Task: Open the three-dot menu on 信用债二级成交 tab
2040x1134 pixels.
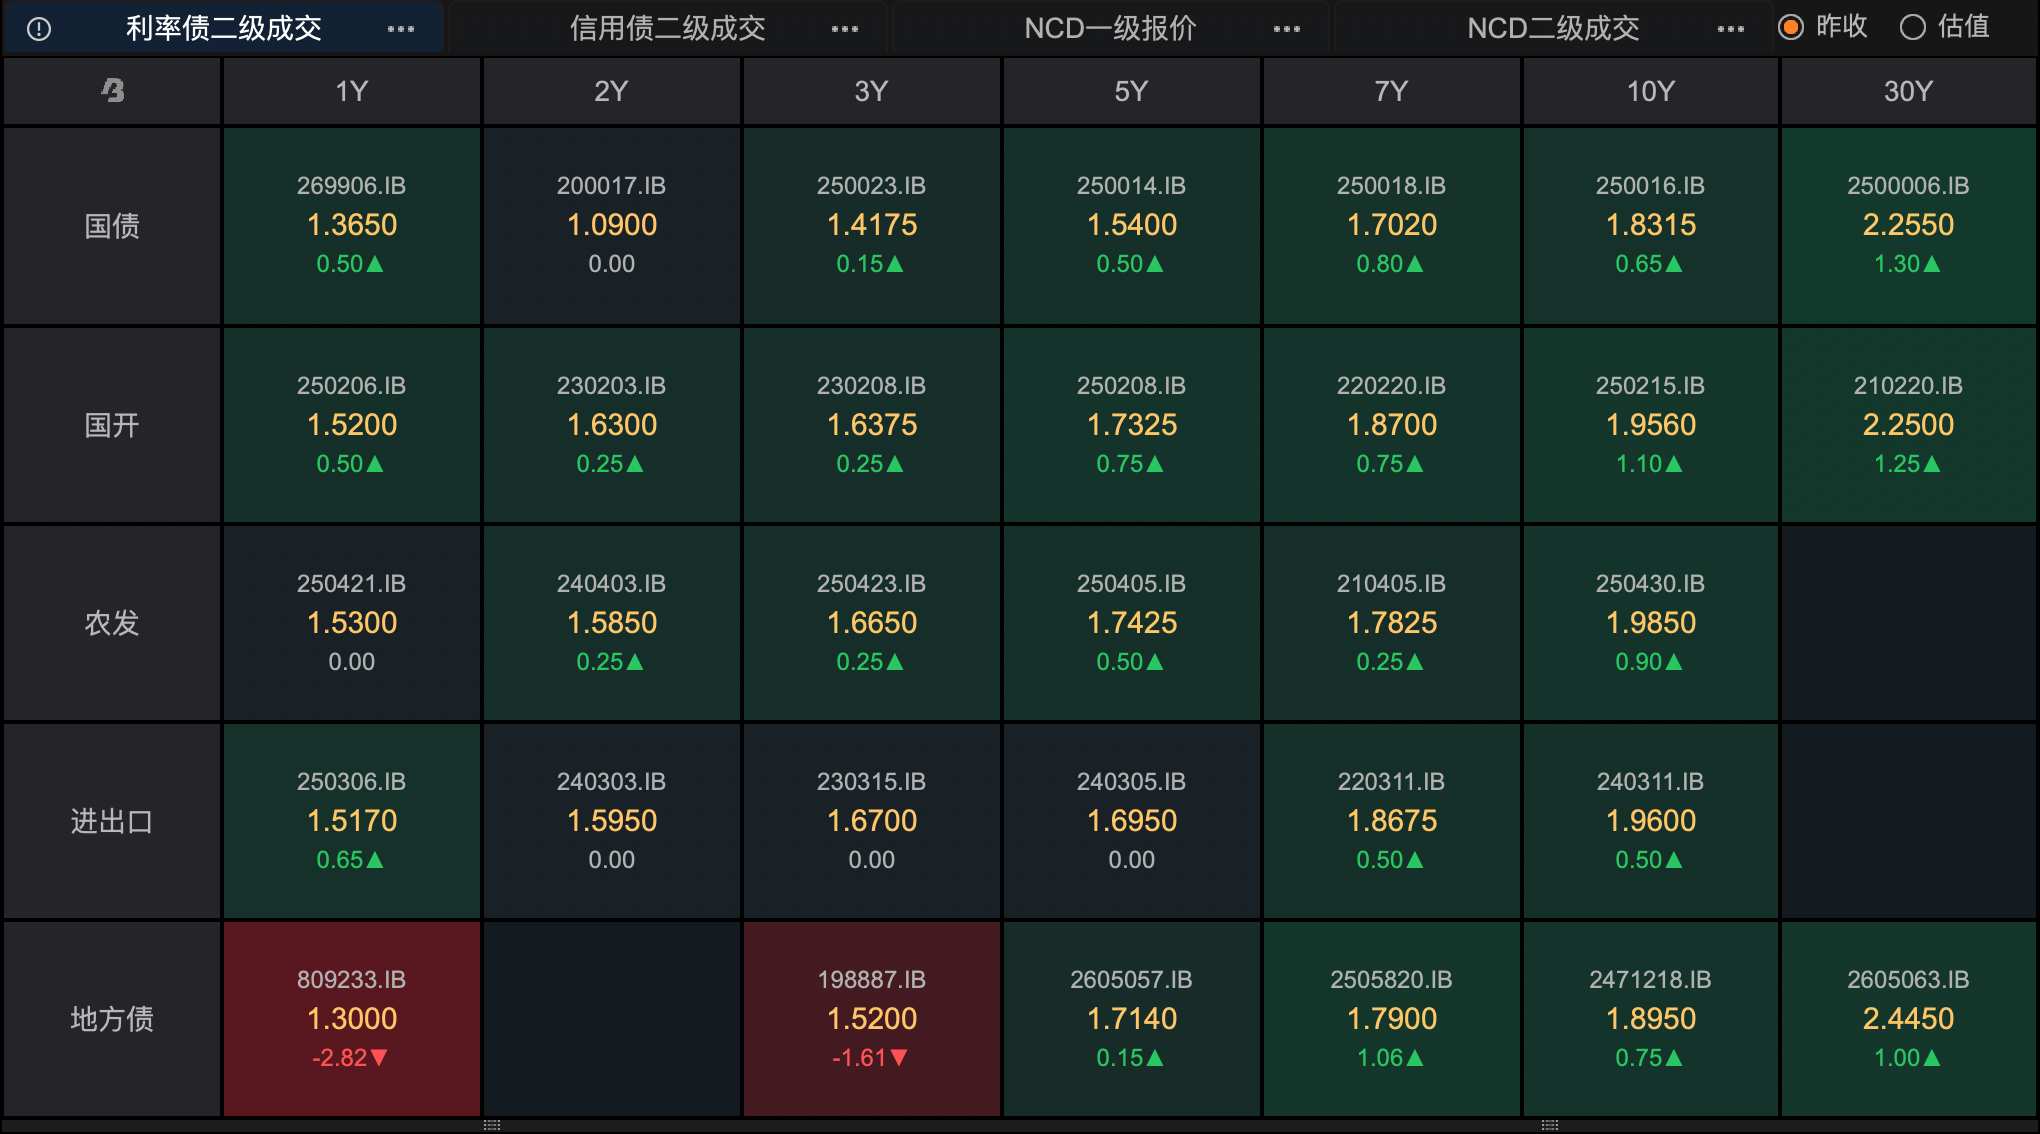Action: (844, 29)
